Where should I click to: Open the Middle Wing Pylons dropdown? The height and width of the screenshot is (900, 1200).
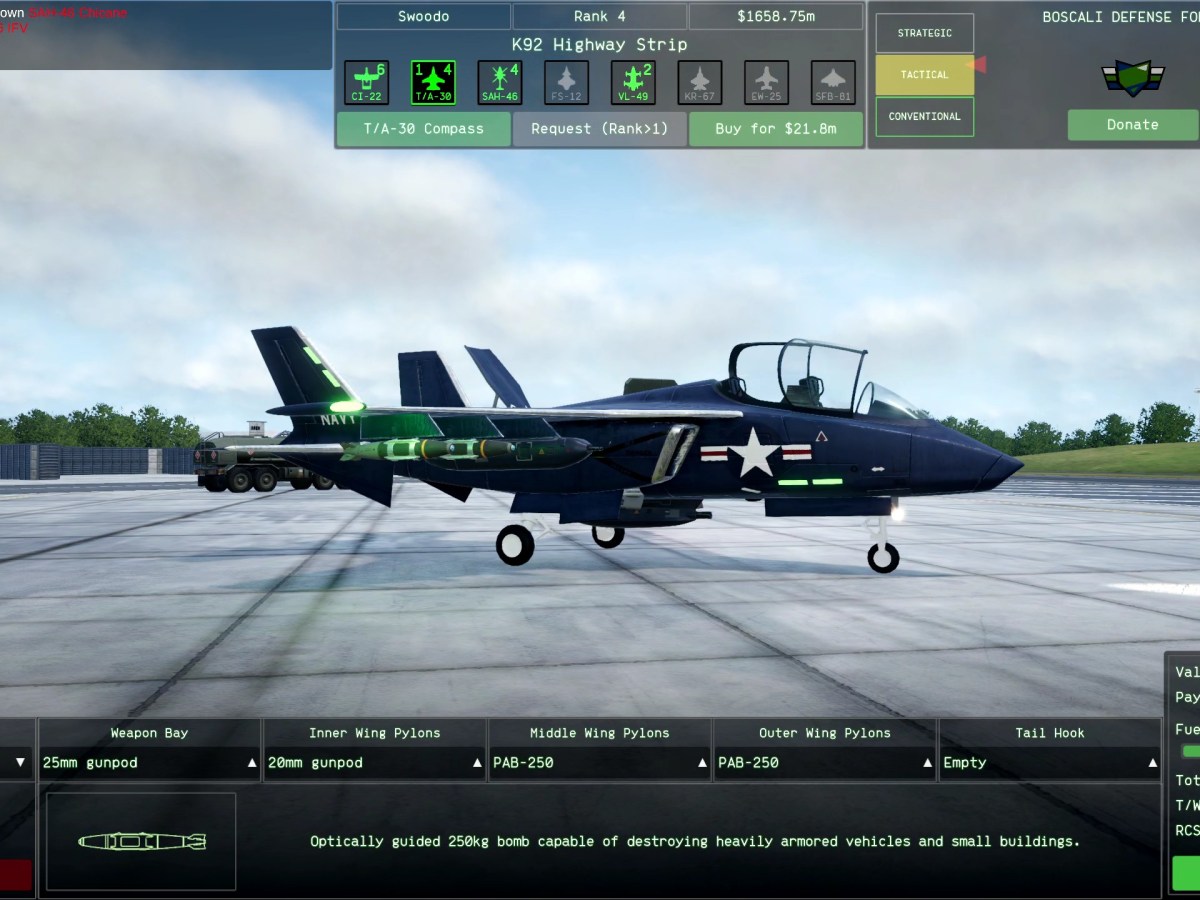pos(599,763)
